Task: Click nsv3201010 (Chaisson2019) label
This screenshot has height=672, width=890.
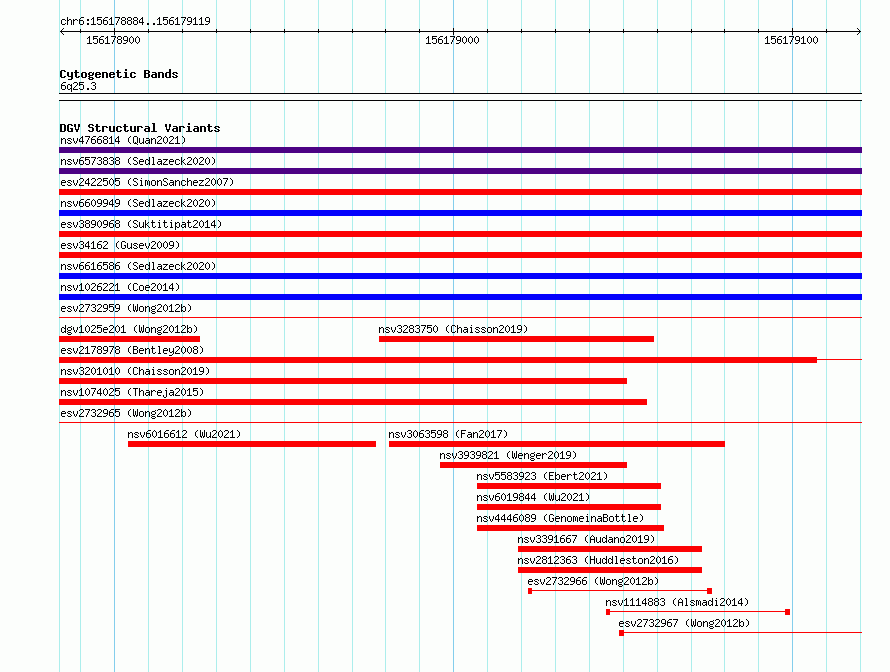Action: (135, 371)
